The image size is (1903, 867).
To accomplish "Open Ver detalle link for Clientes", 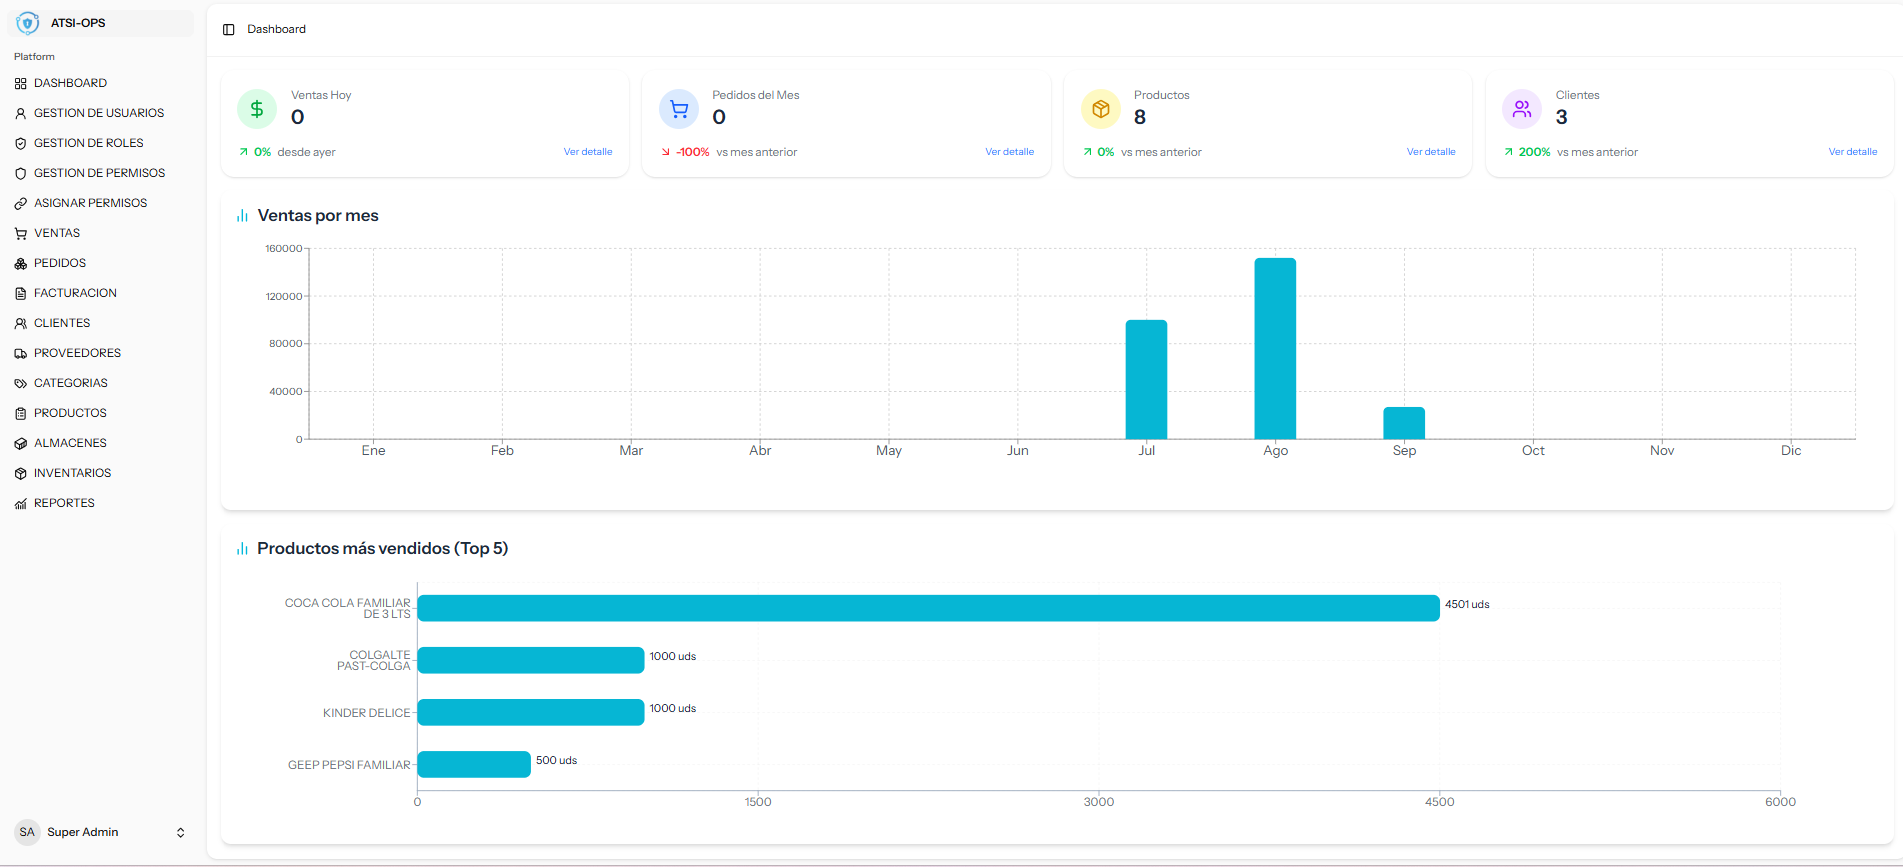I will pos(1852,152).
